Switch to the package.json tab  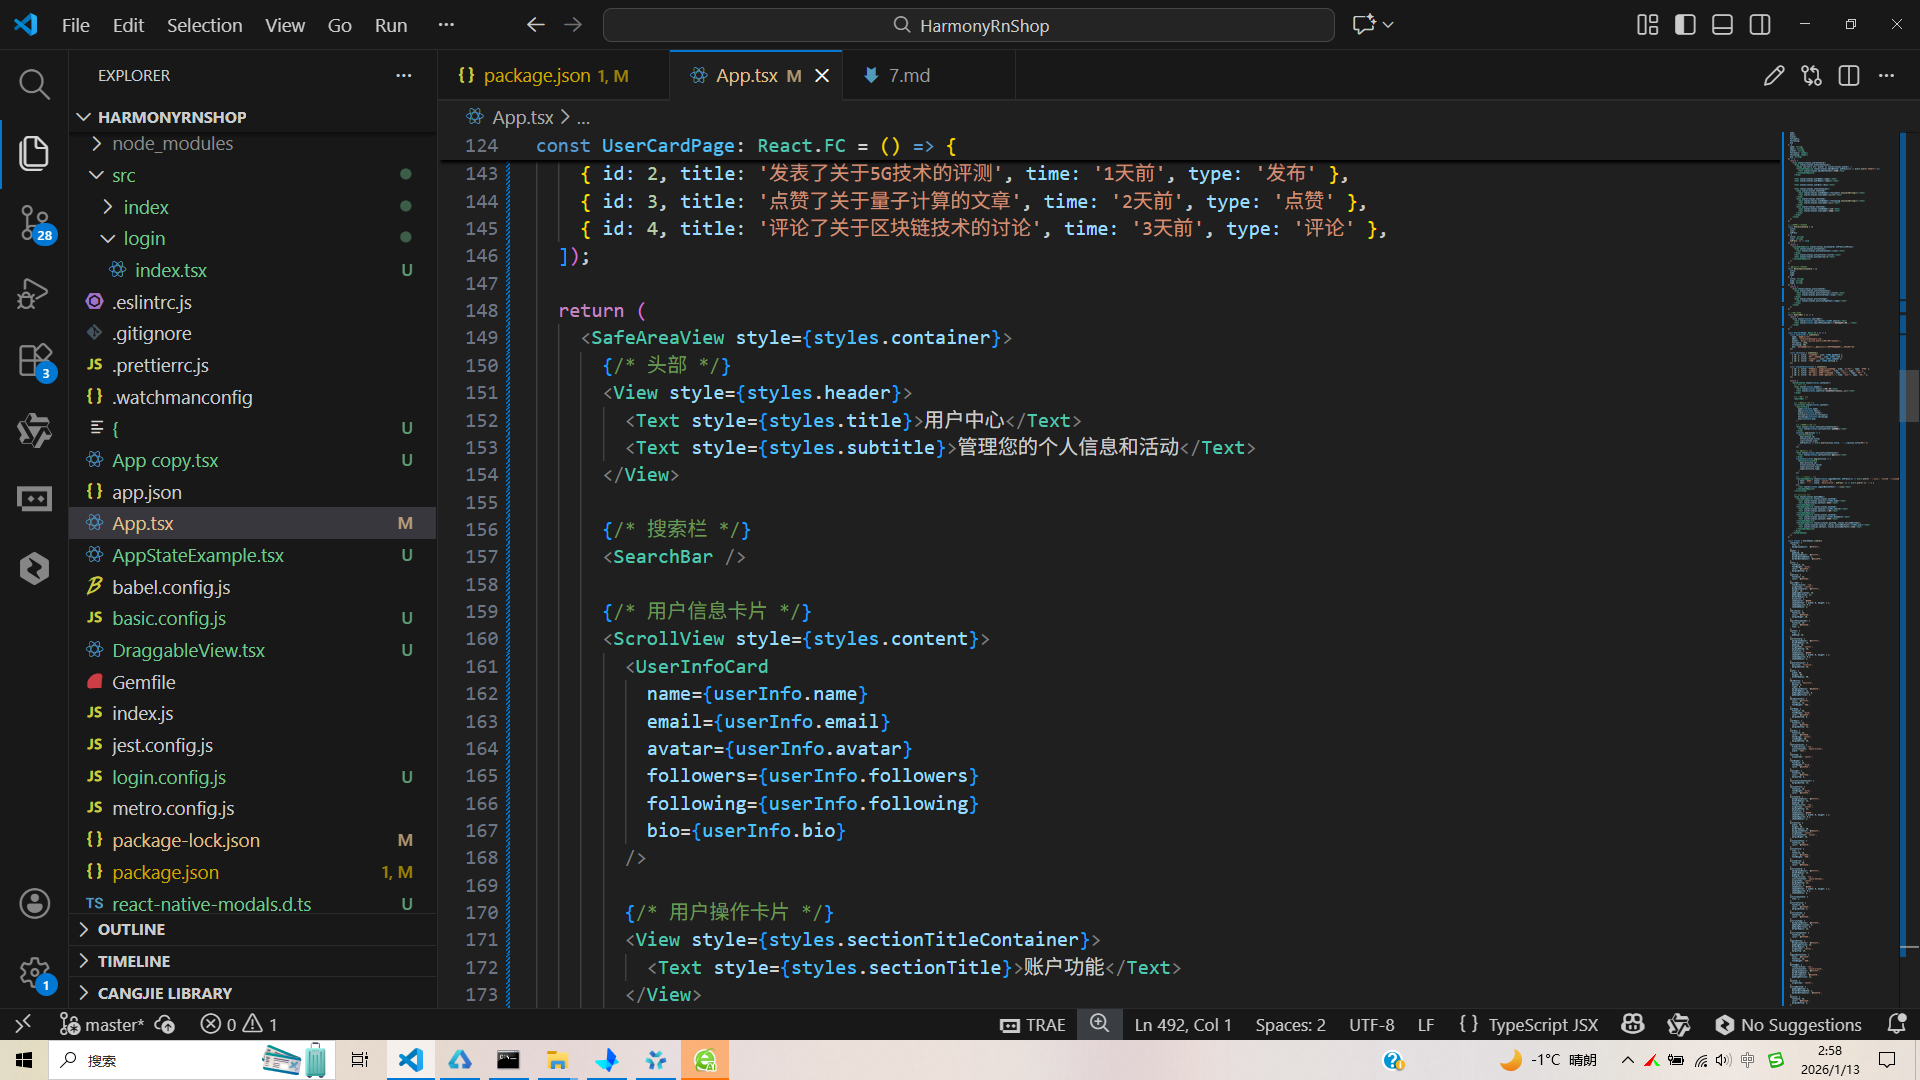[x=537, y=76]
